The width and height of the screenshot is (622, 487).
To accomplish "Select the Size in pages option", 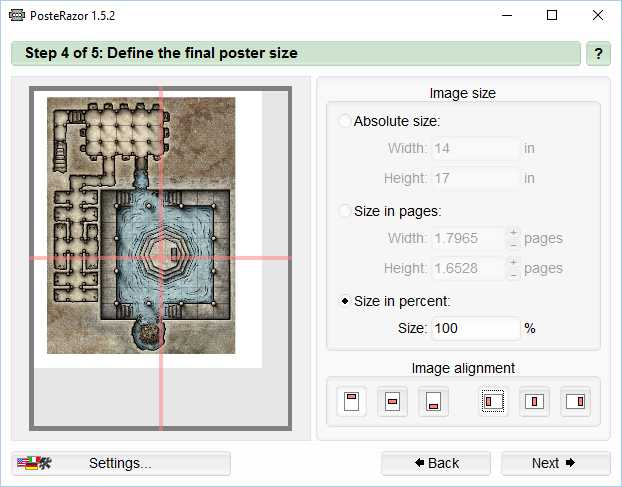I will coord(345,211).
